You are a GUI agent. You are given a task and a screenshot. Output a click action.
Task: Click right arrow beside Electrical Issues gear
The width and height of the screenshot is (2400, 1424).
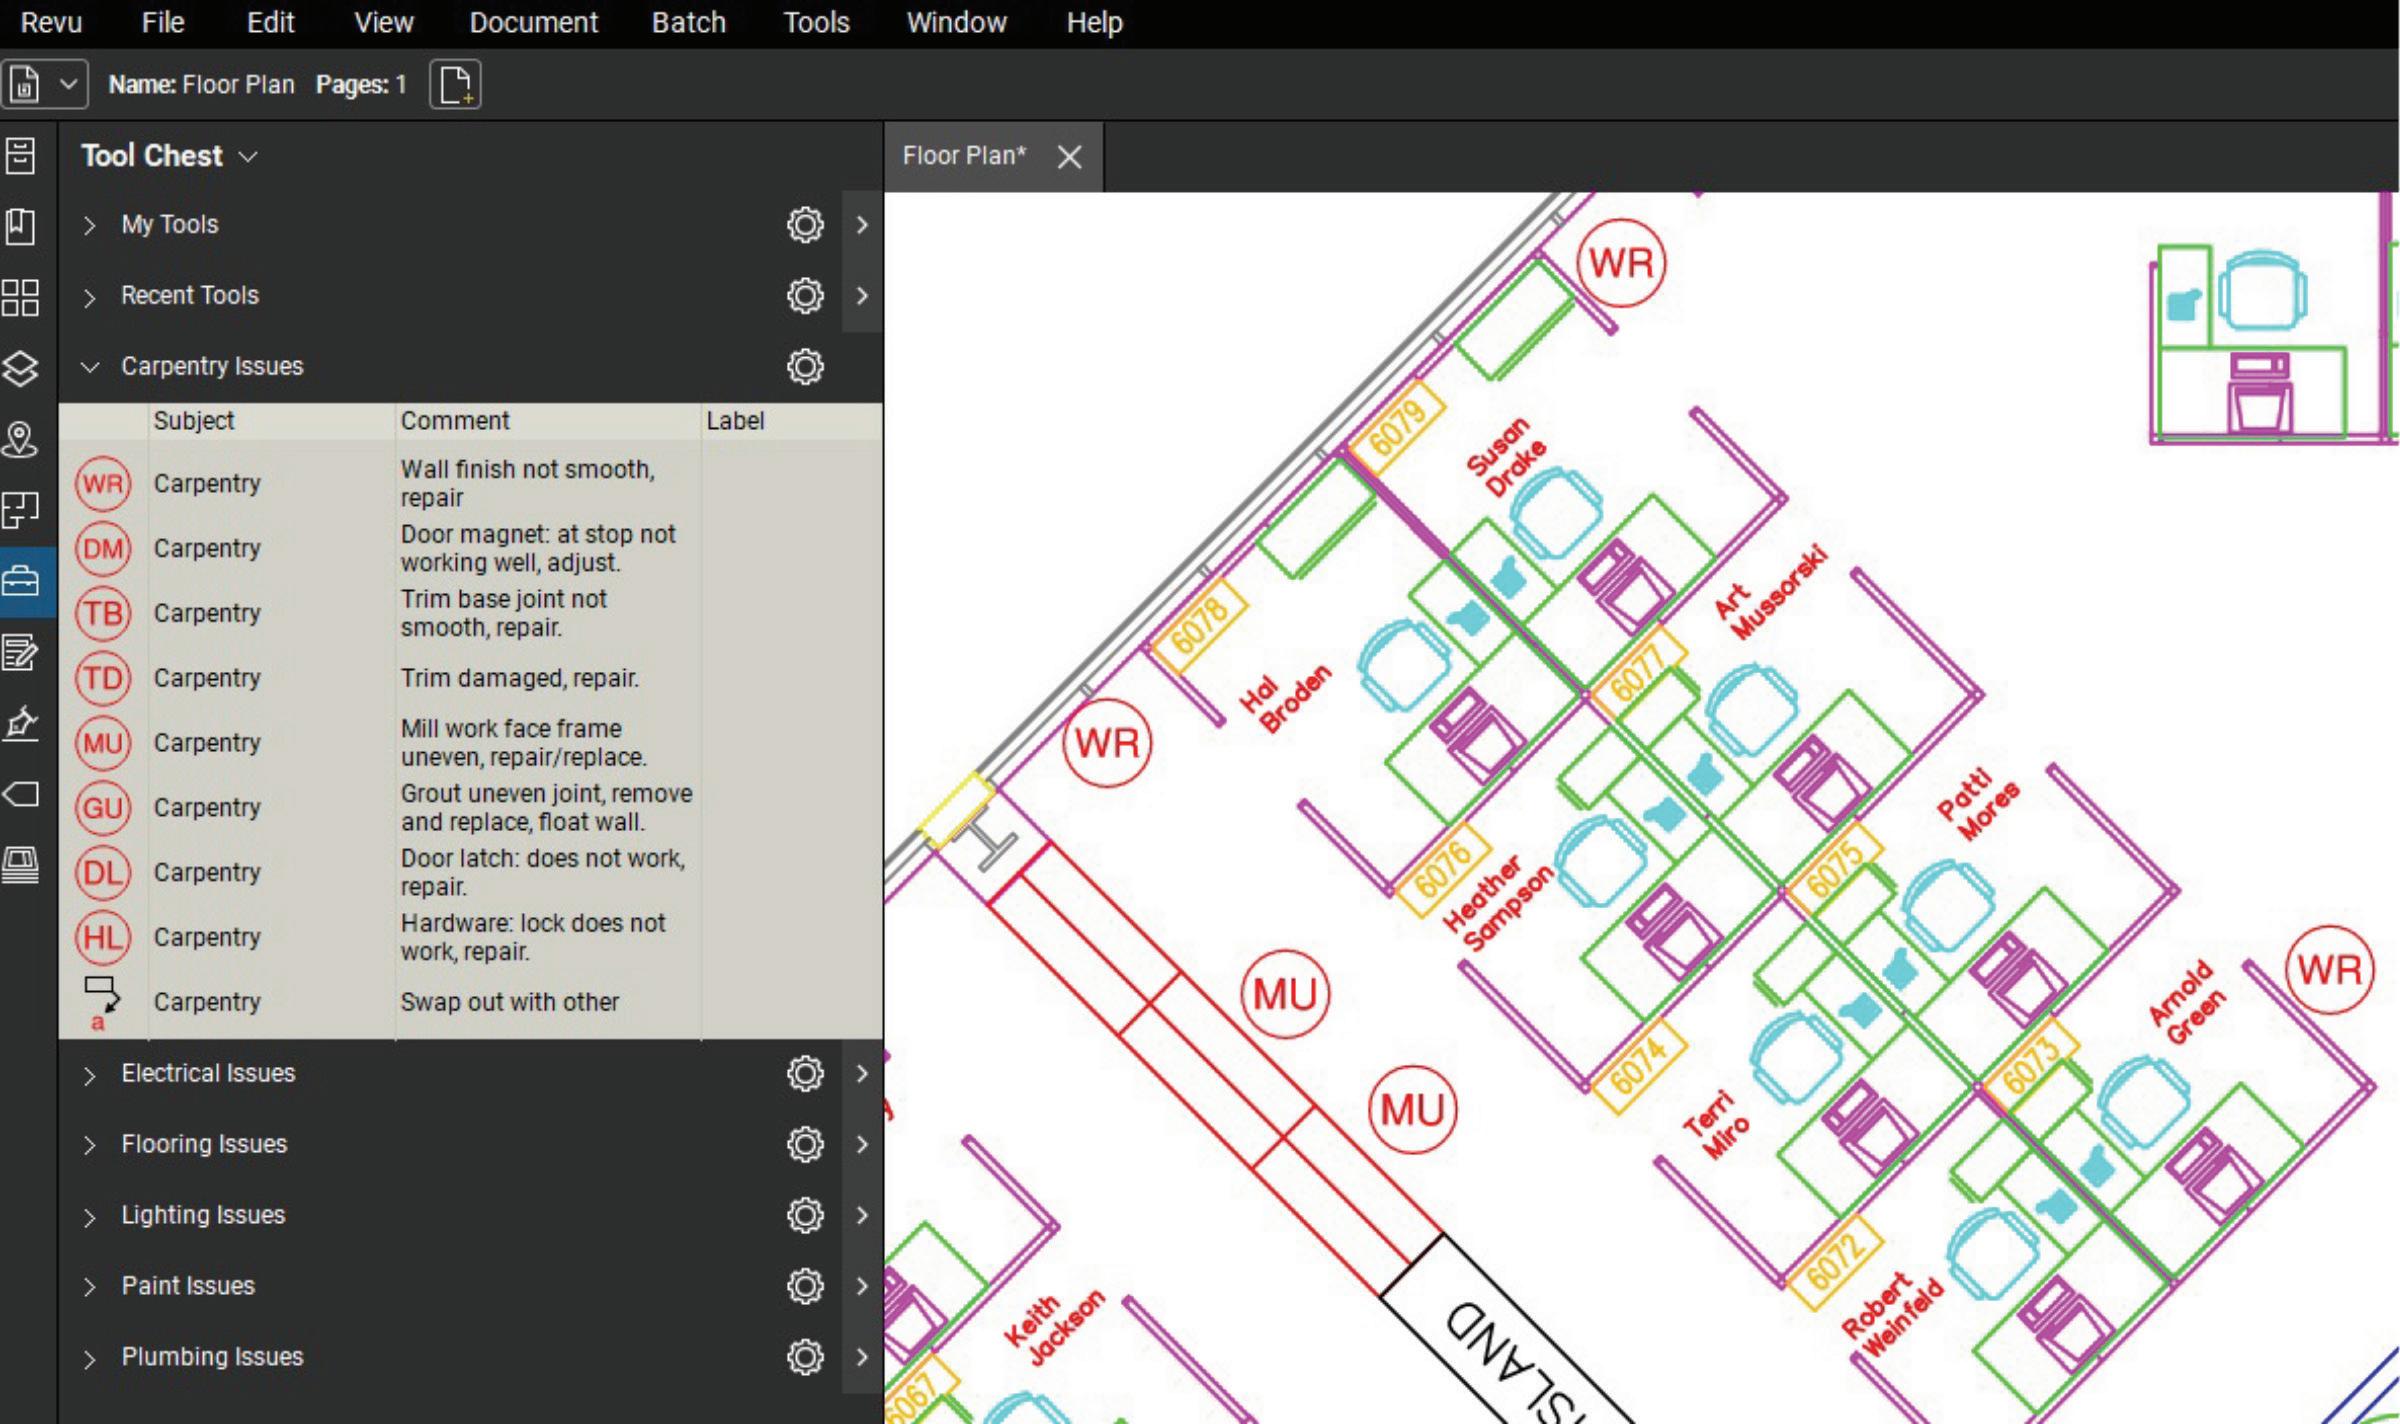[862, 1074]
